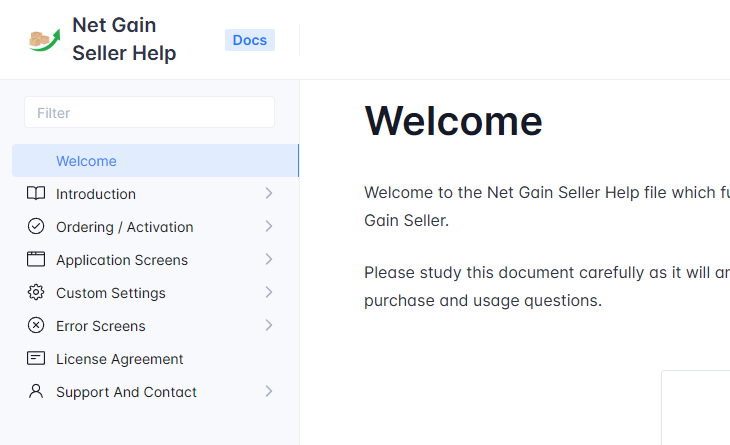Expand the Application Screens chevron

(269, 259)
